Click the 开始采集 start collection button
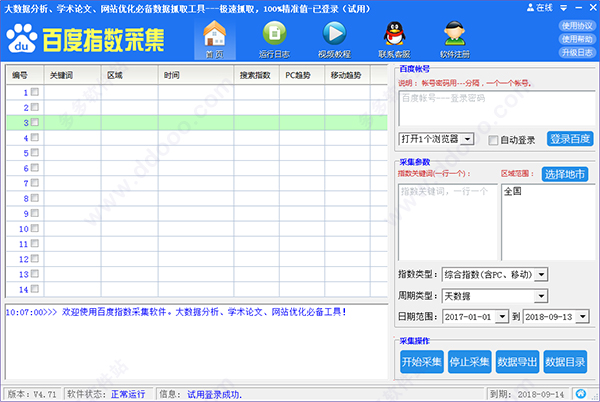This screenshot has width=600, height=402. click(421, 362)
